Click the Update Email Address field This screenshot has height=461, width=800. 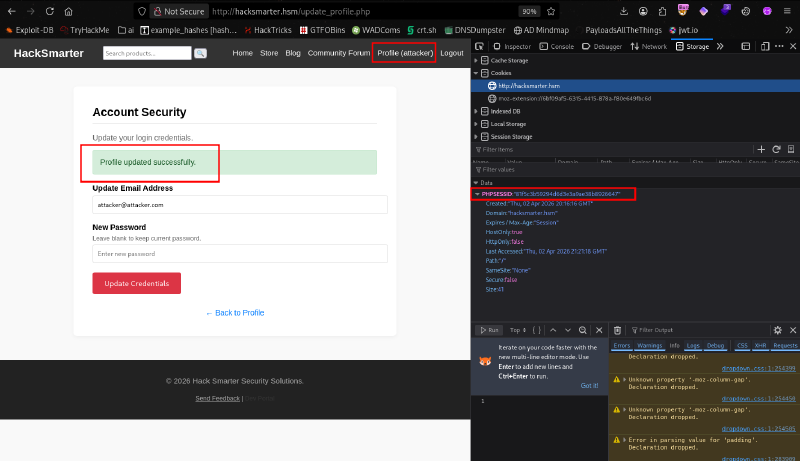(x=240, y=204)
